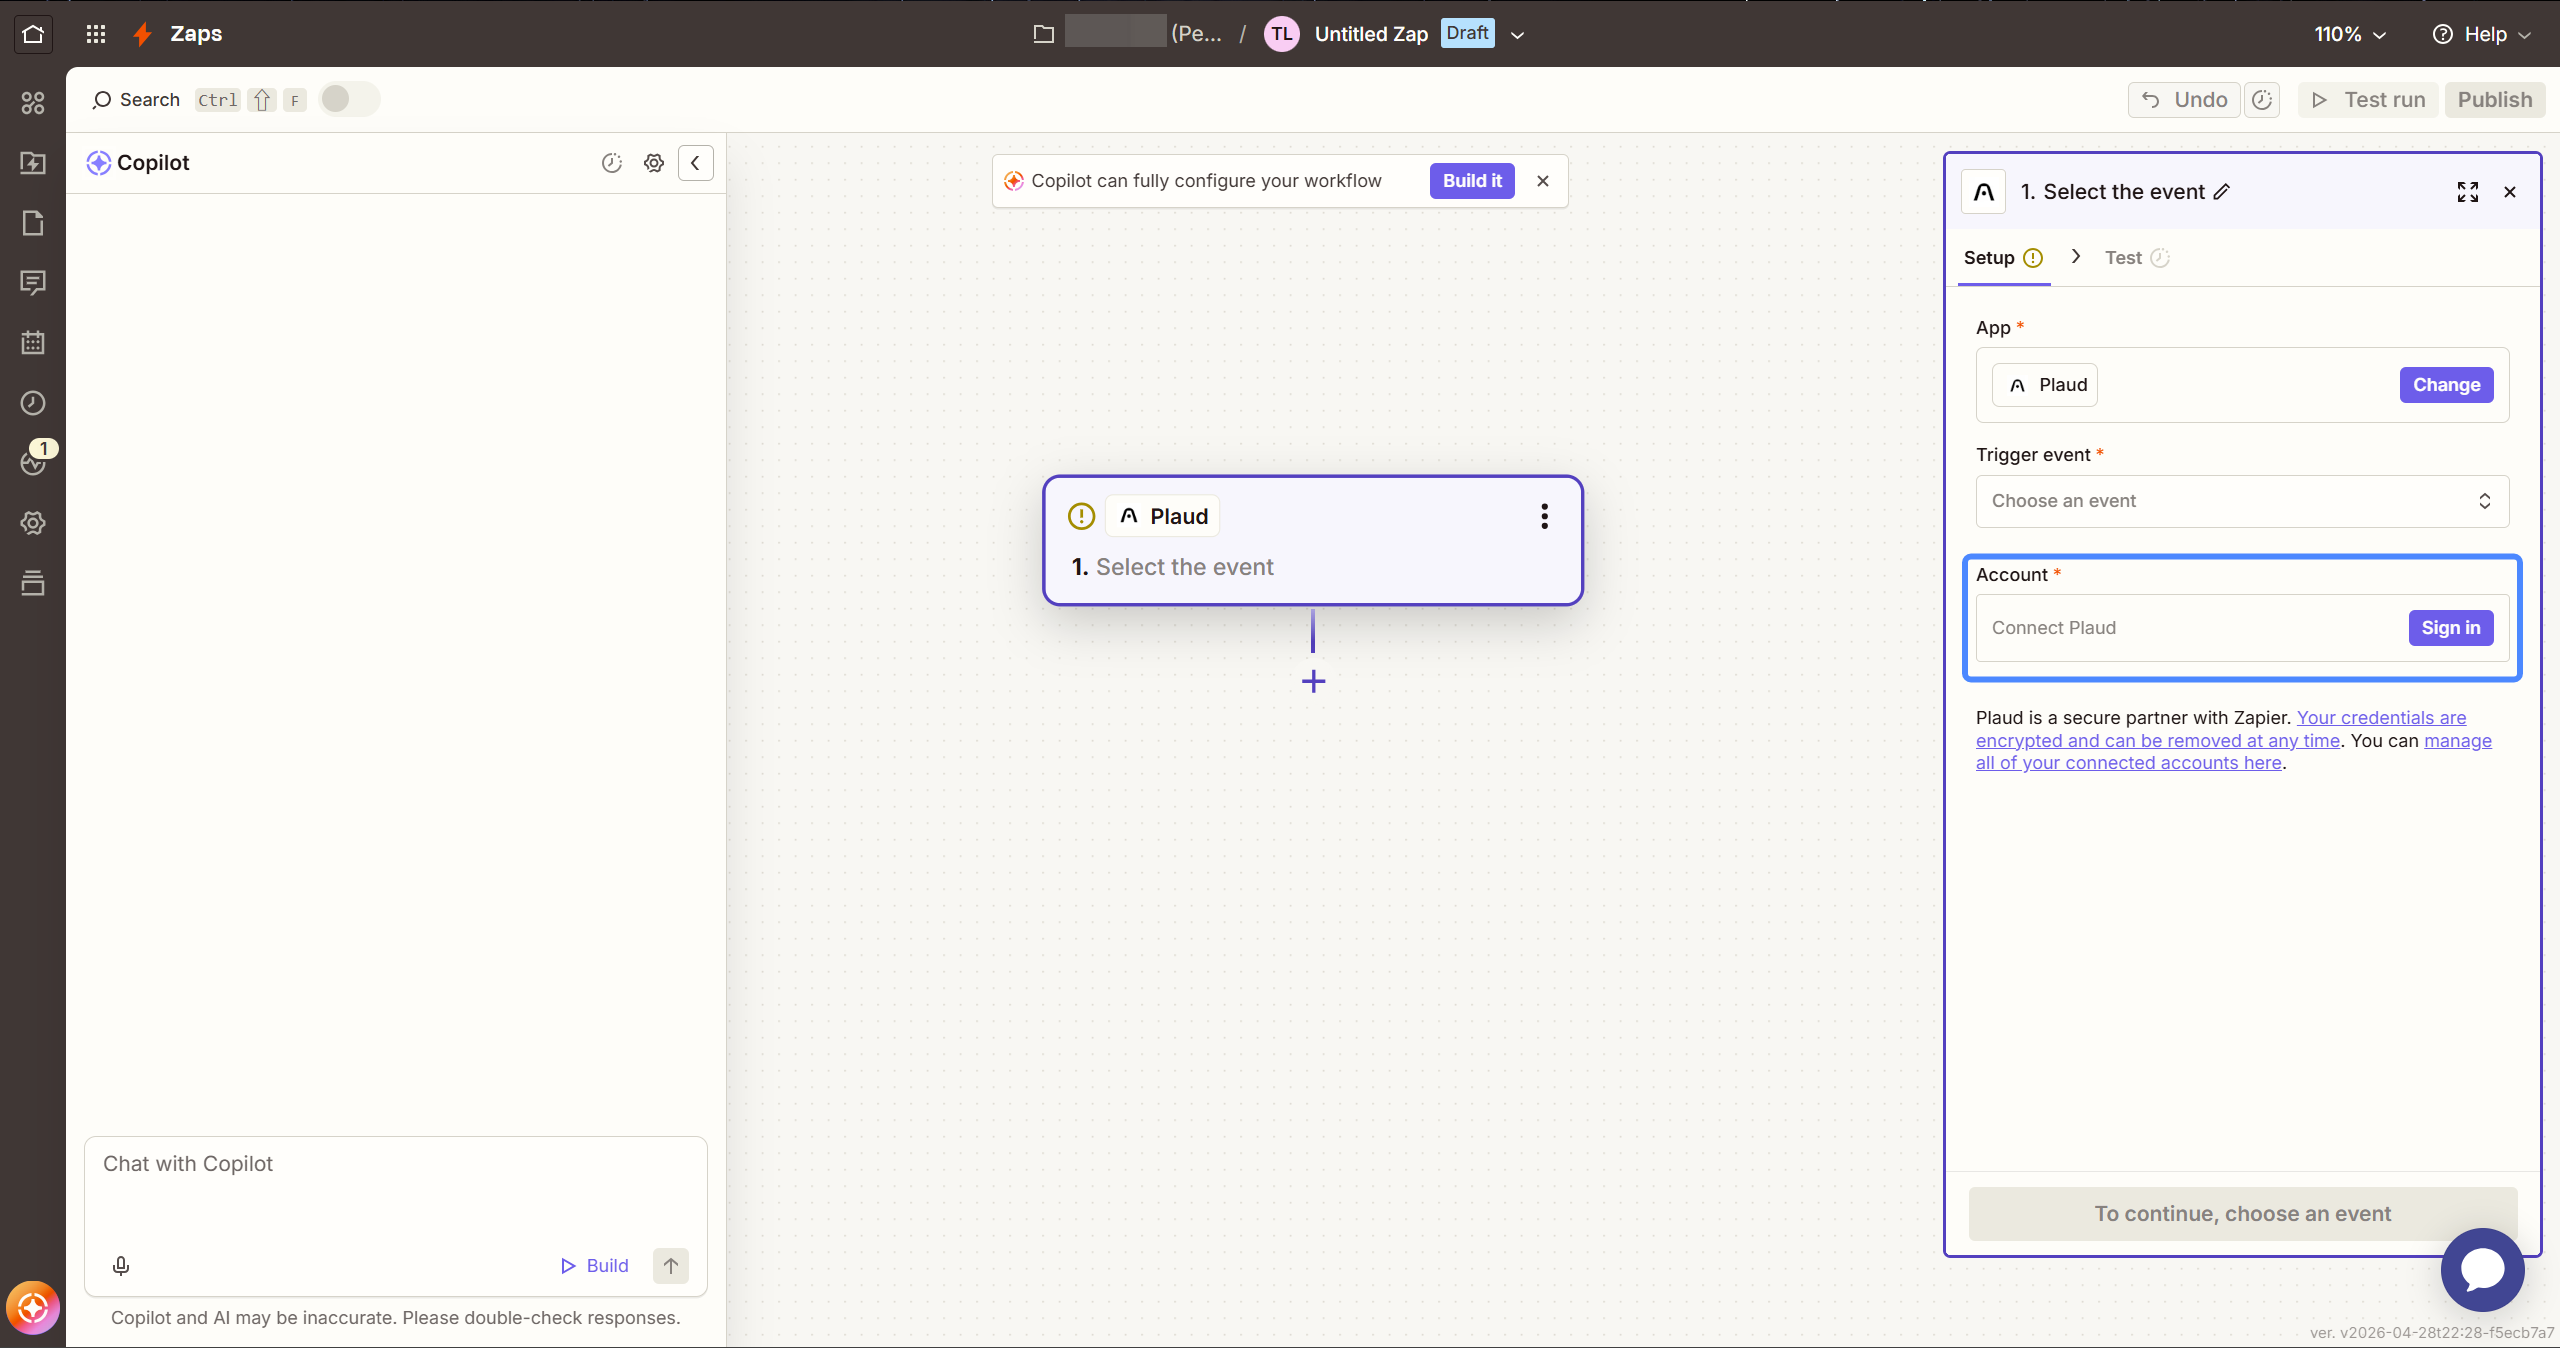Click the Untitled Zap title

1371,34
